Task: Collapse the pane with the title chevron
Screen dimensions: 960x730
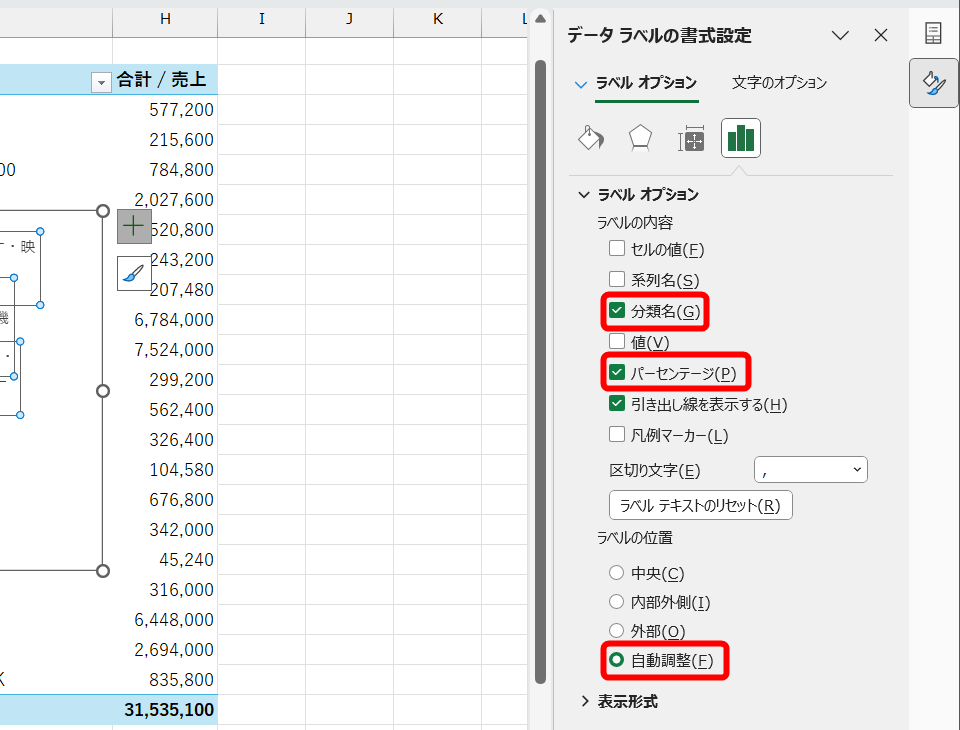Action: [841, 35]
